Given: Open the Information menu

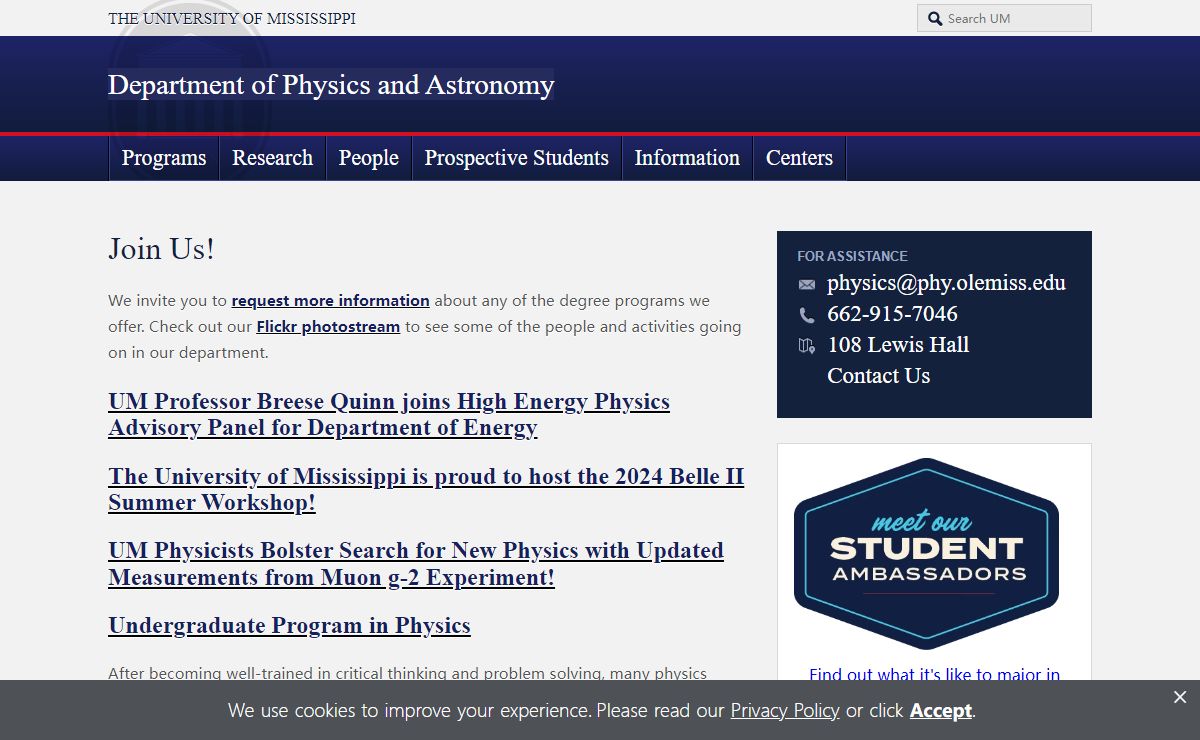Looking at the screenshot, I should [687, 158].
